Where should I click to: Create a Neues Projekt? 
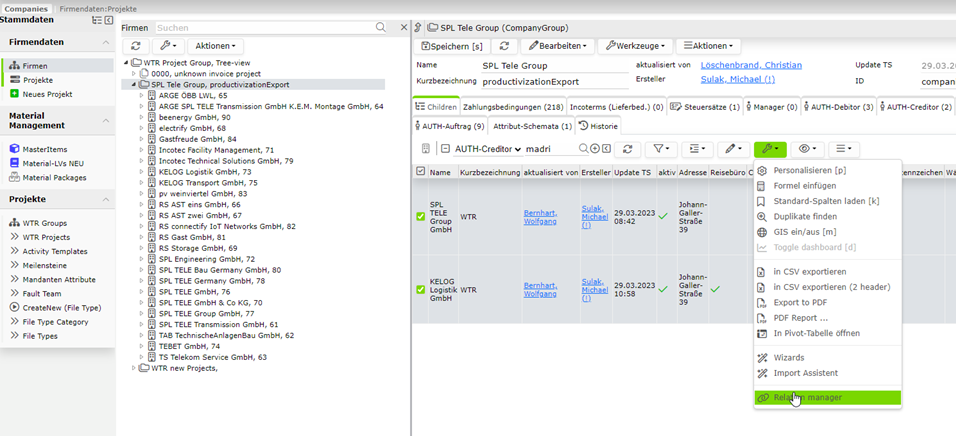point(48,94)
